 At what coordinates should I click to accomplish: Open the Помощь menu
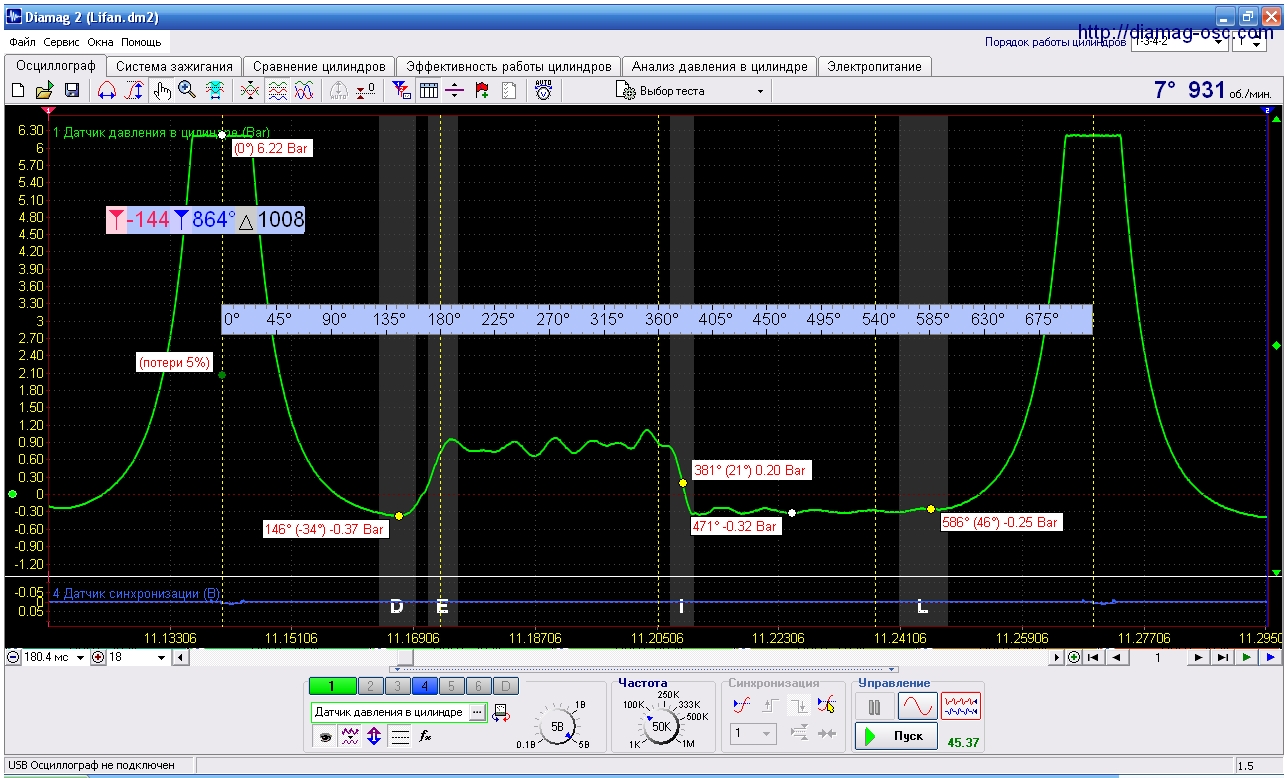(141, 43)
